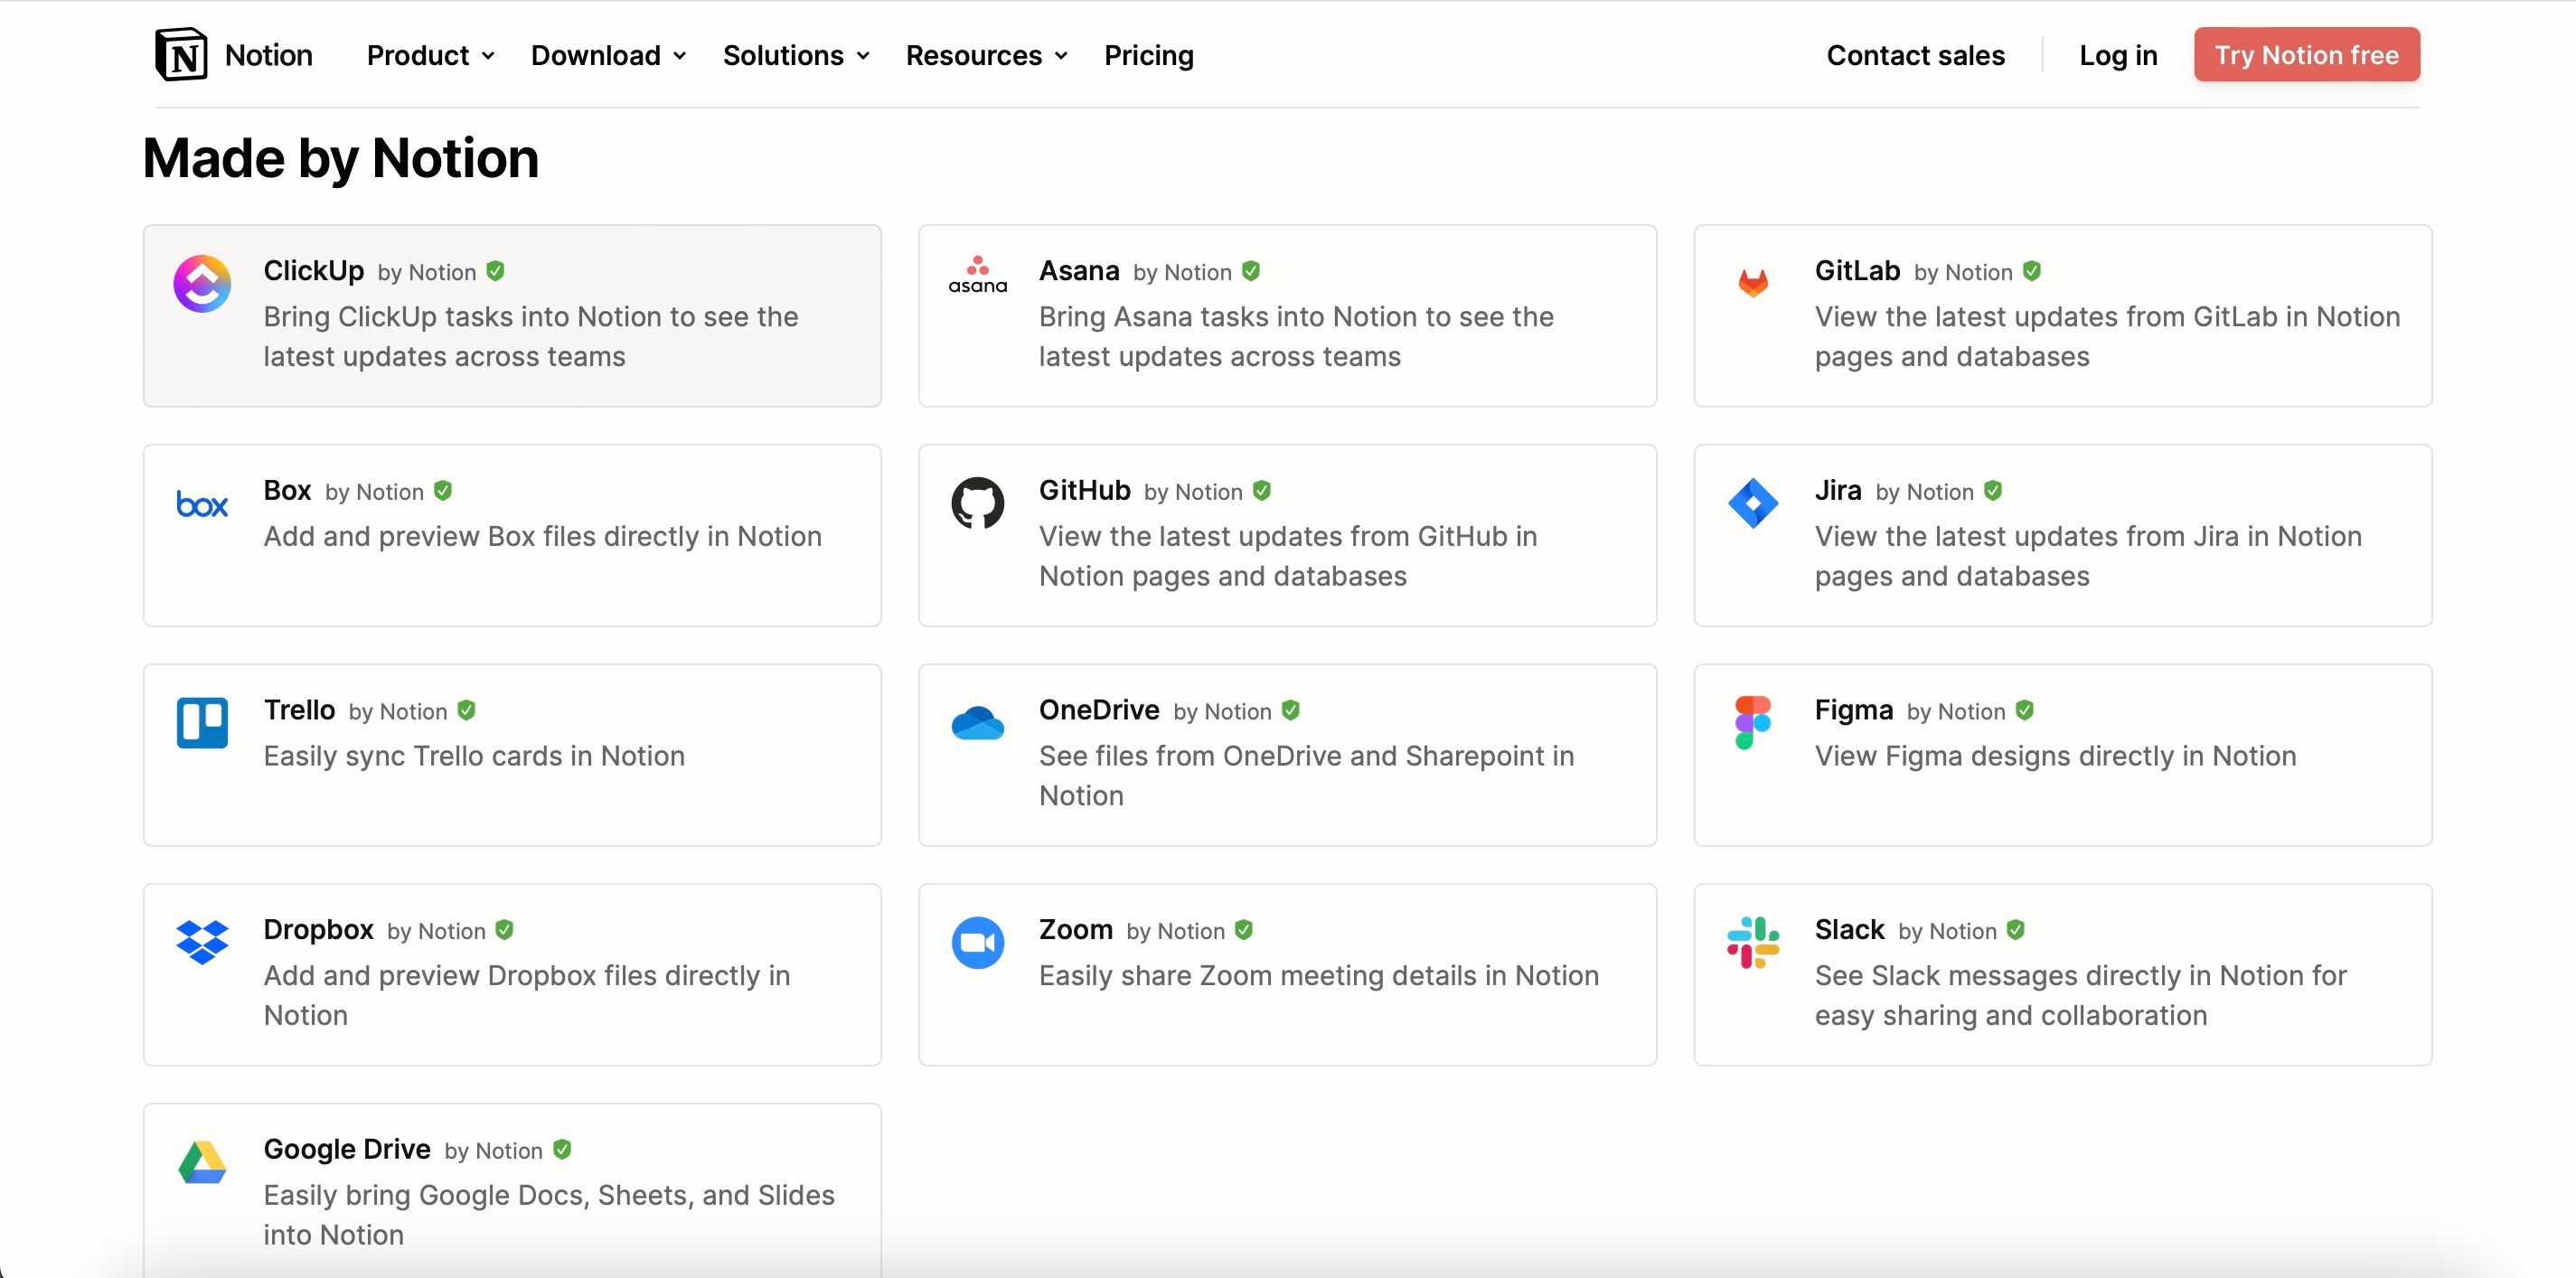
Task: Click the ClickUp integration icon
Action: 202,284
